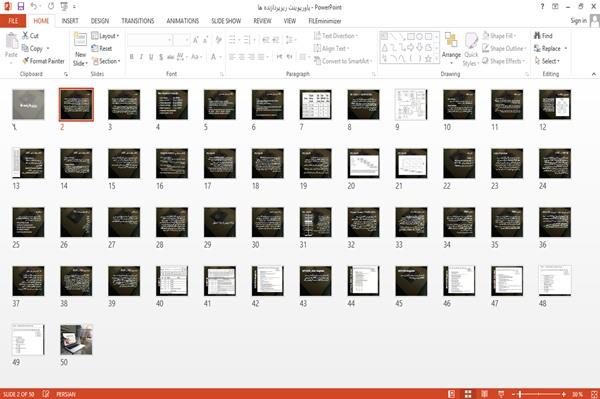Save the presentation using the floppy disk icon
600x399 pixels.
click(21, 7)
